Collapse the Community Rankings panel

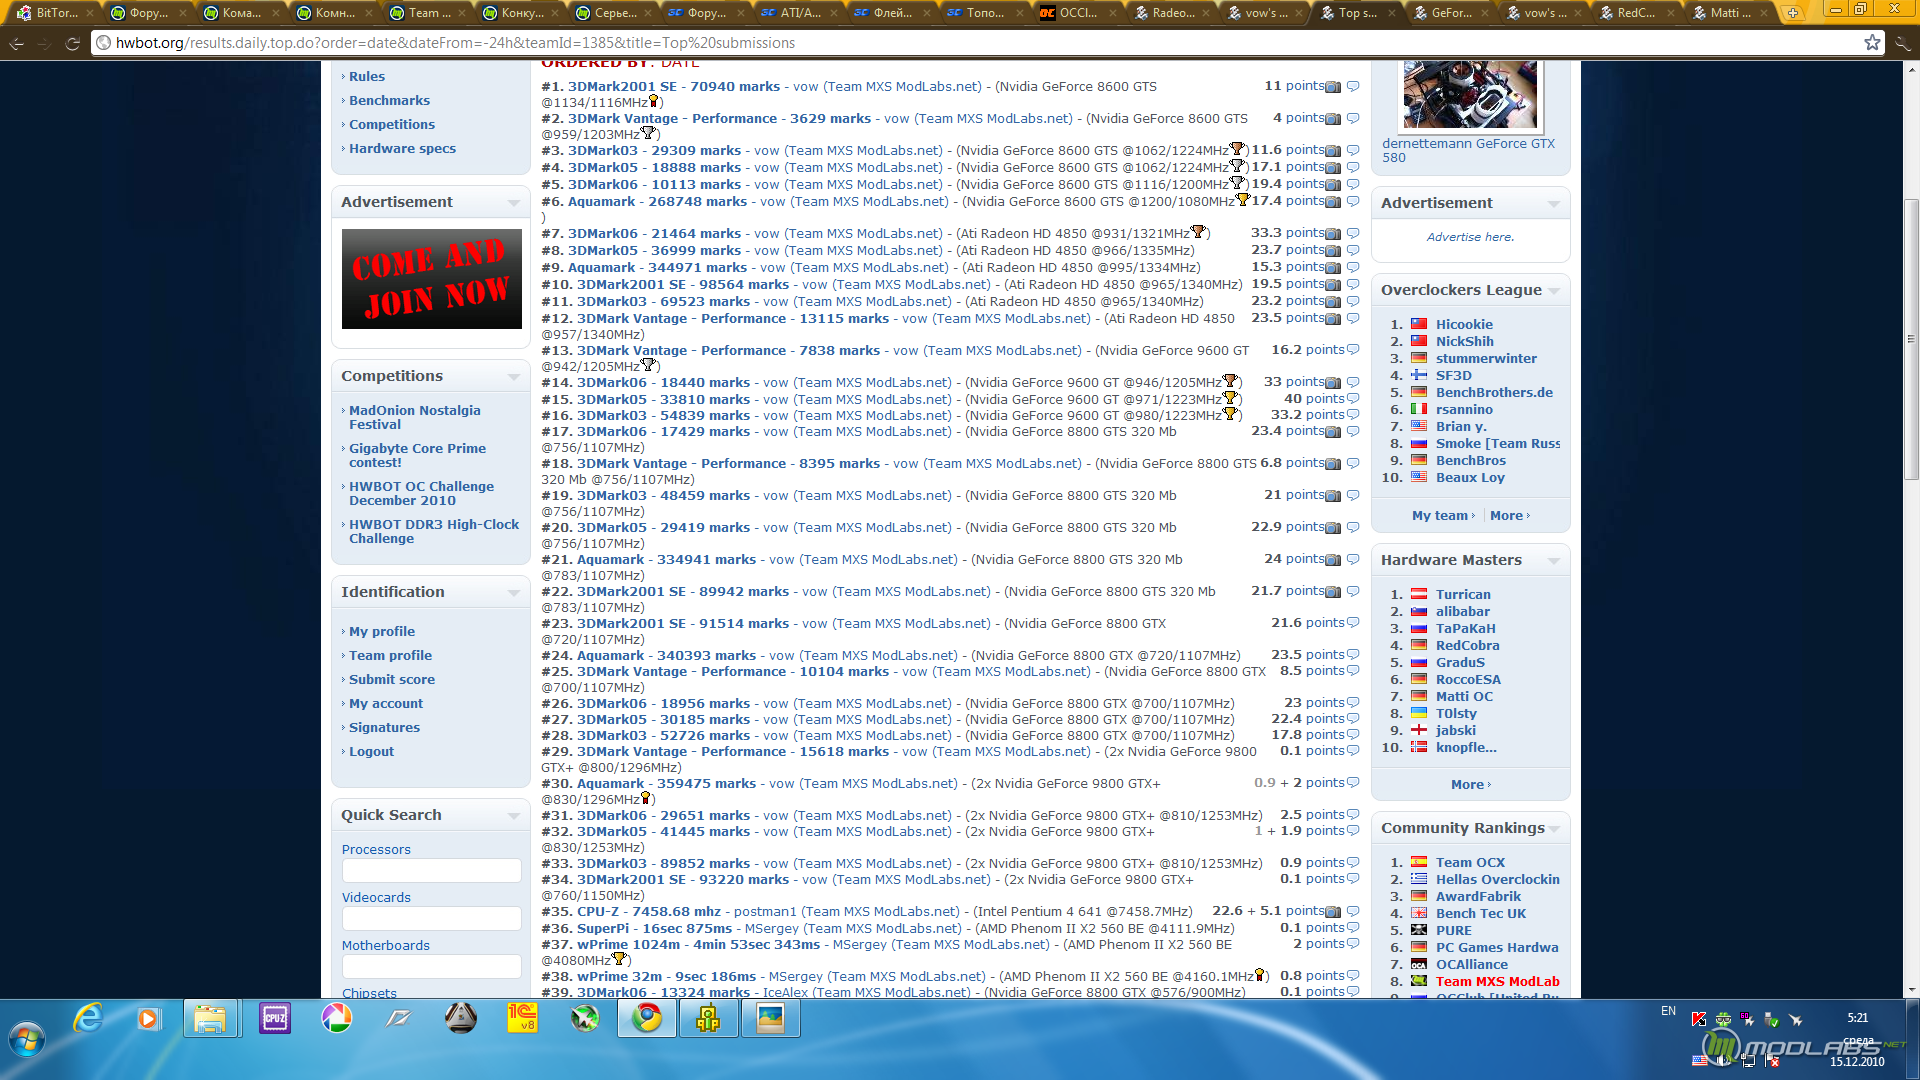(1554, 829)
